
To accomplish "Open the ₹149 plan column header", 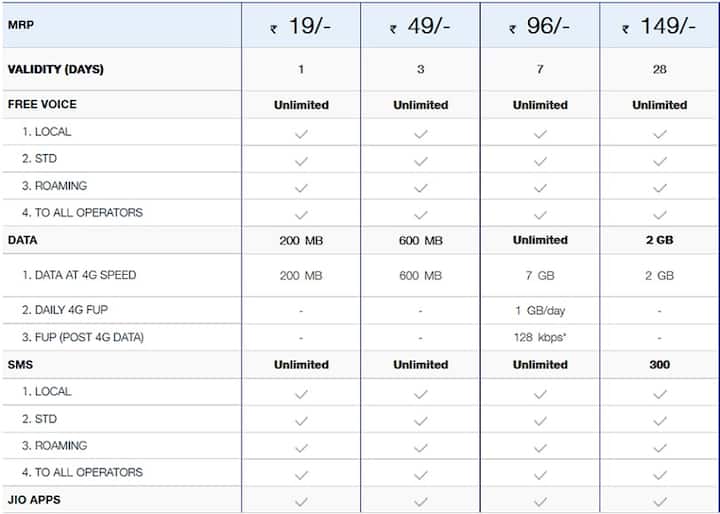I will click(x=659, y=26).
